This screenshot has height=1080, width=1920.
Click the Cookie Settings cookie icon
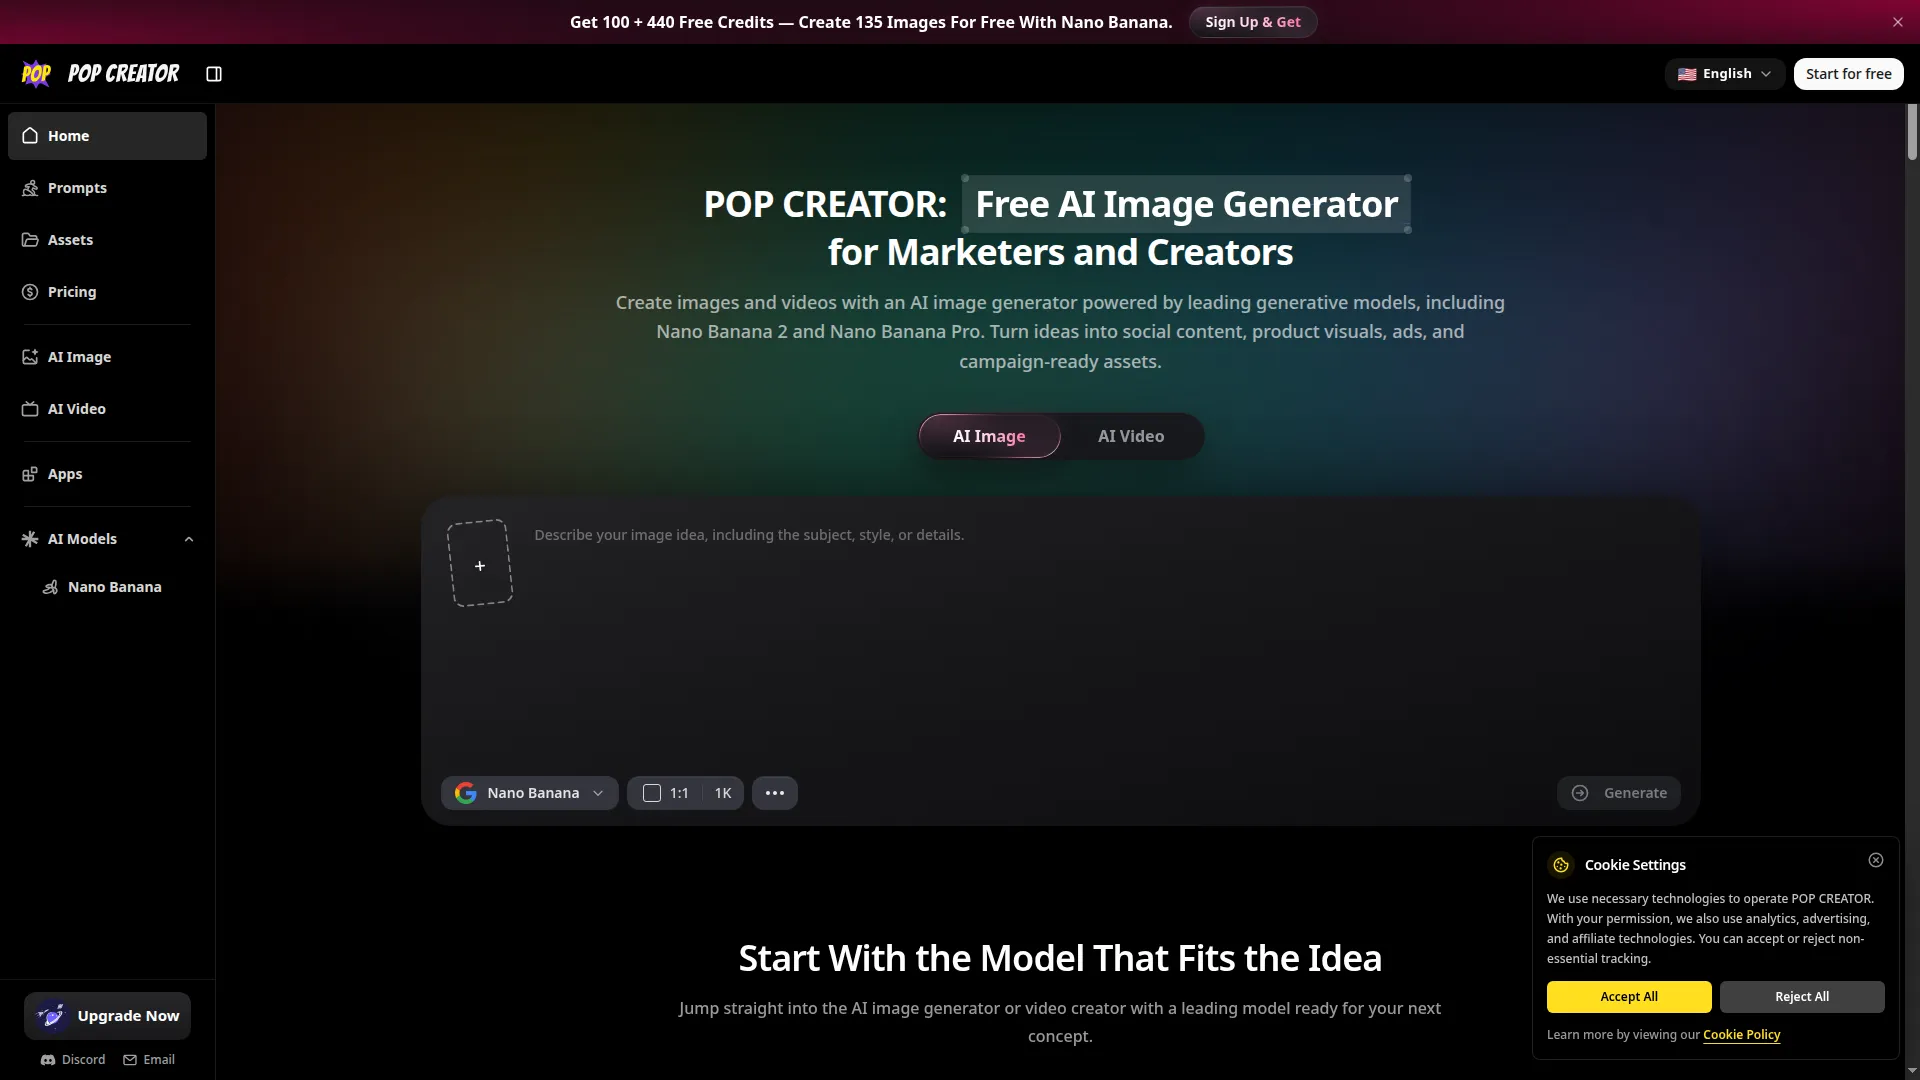pos(1561,865)
